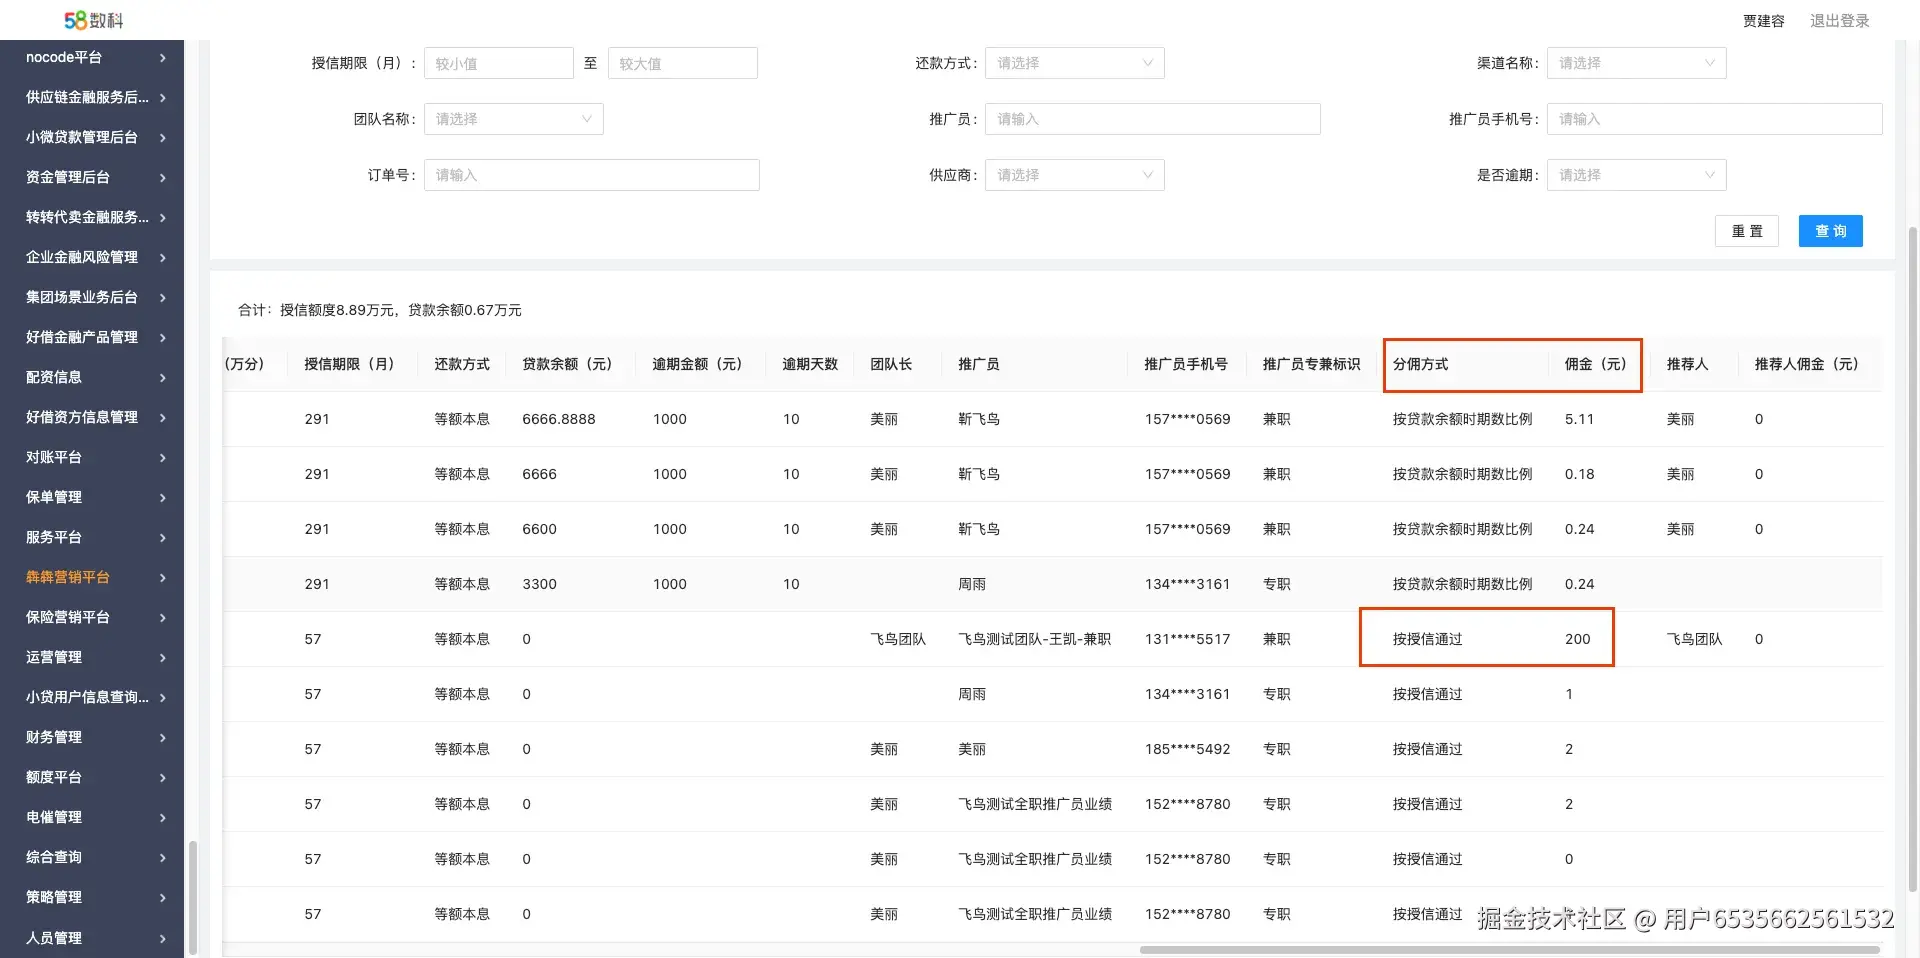The height and width of the screenshot is (958, 1920).
Task: Open the 电催管理 menu item
Action: [92, 818]
